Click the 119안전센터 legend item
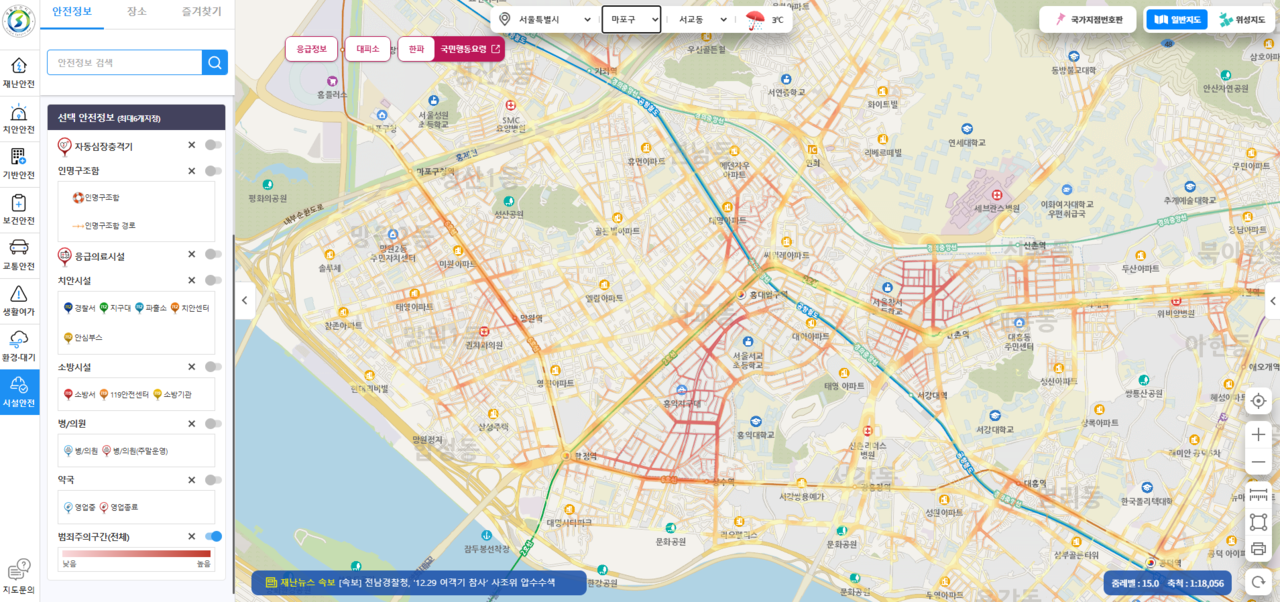Image resolution: width=1280 pixels, height=602 pixels. tap(122, 394)
